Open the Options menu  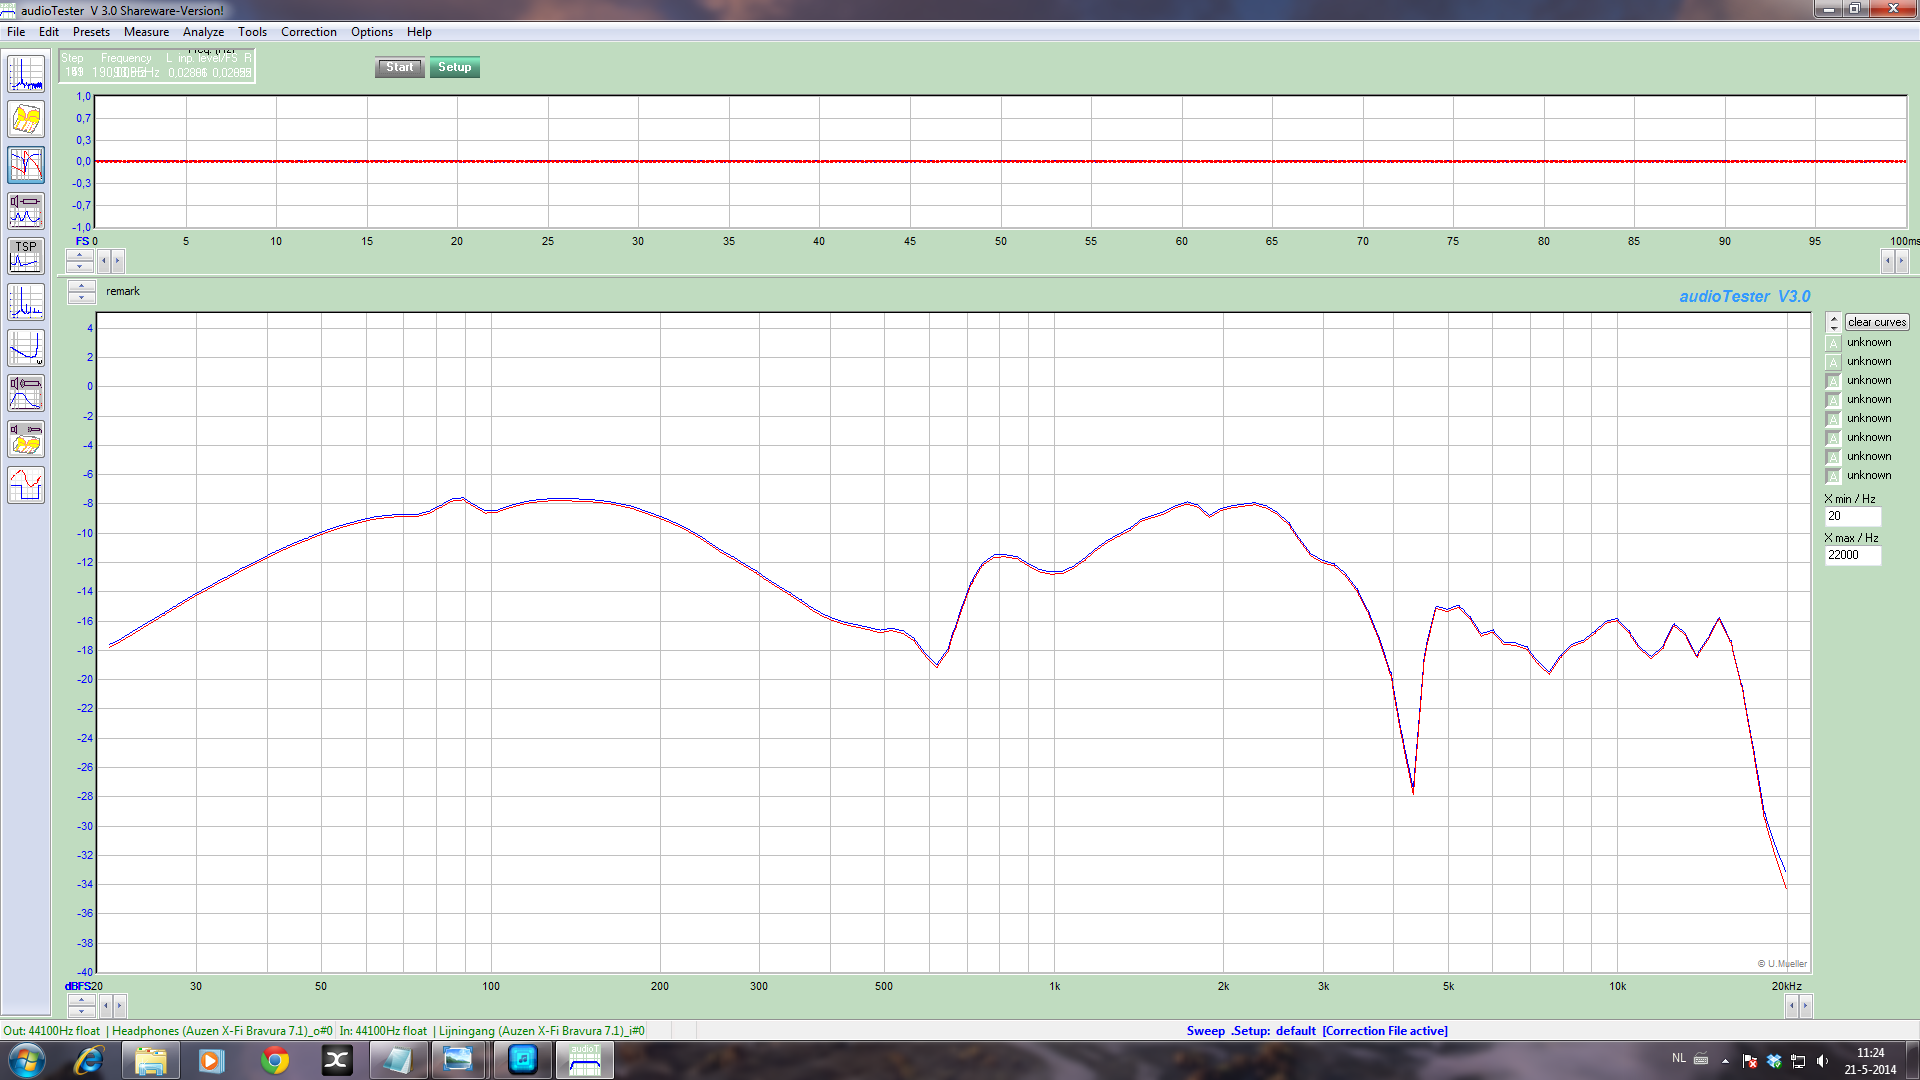coord(371,32)
